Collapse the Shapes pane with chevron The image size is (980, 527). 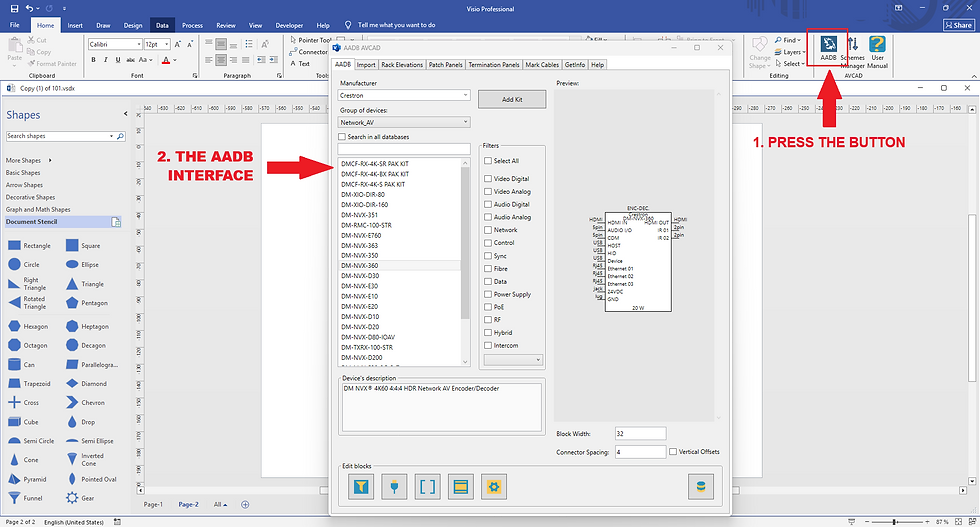(x=126, y=114)
